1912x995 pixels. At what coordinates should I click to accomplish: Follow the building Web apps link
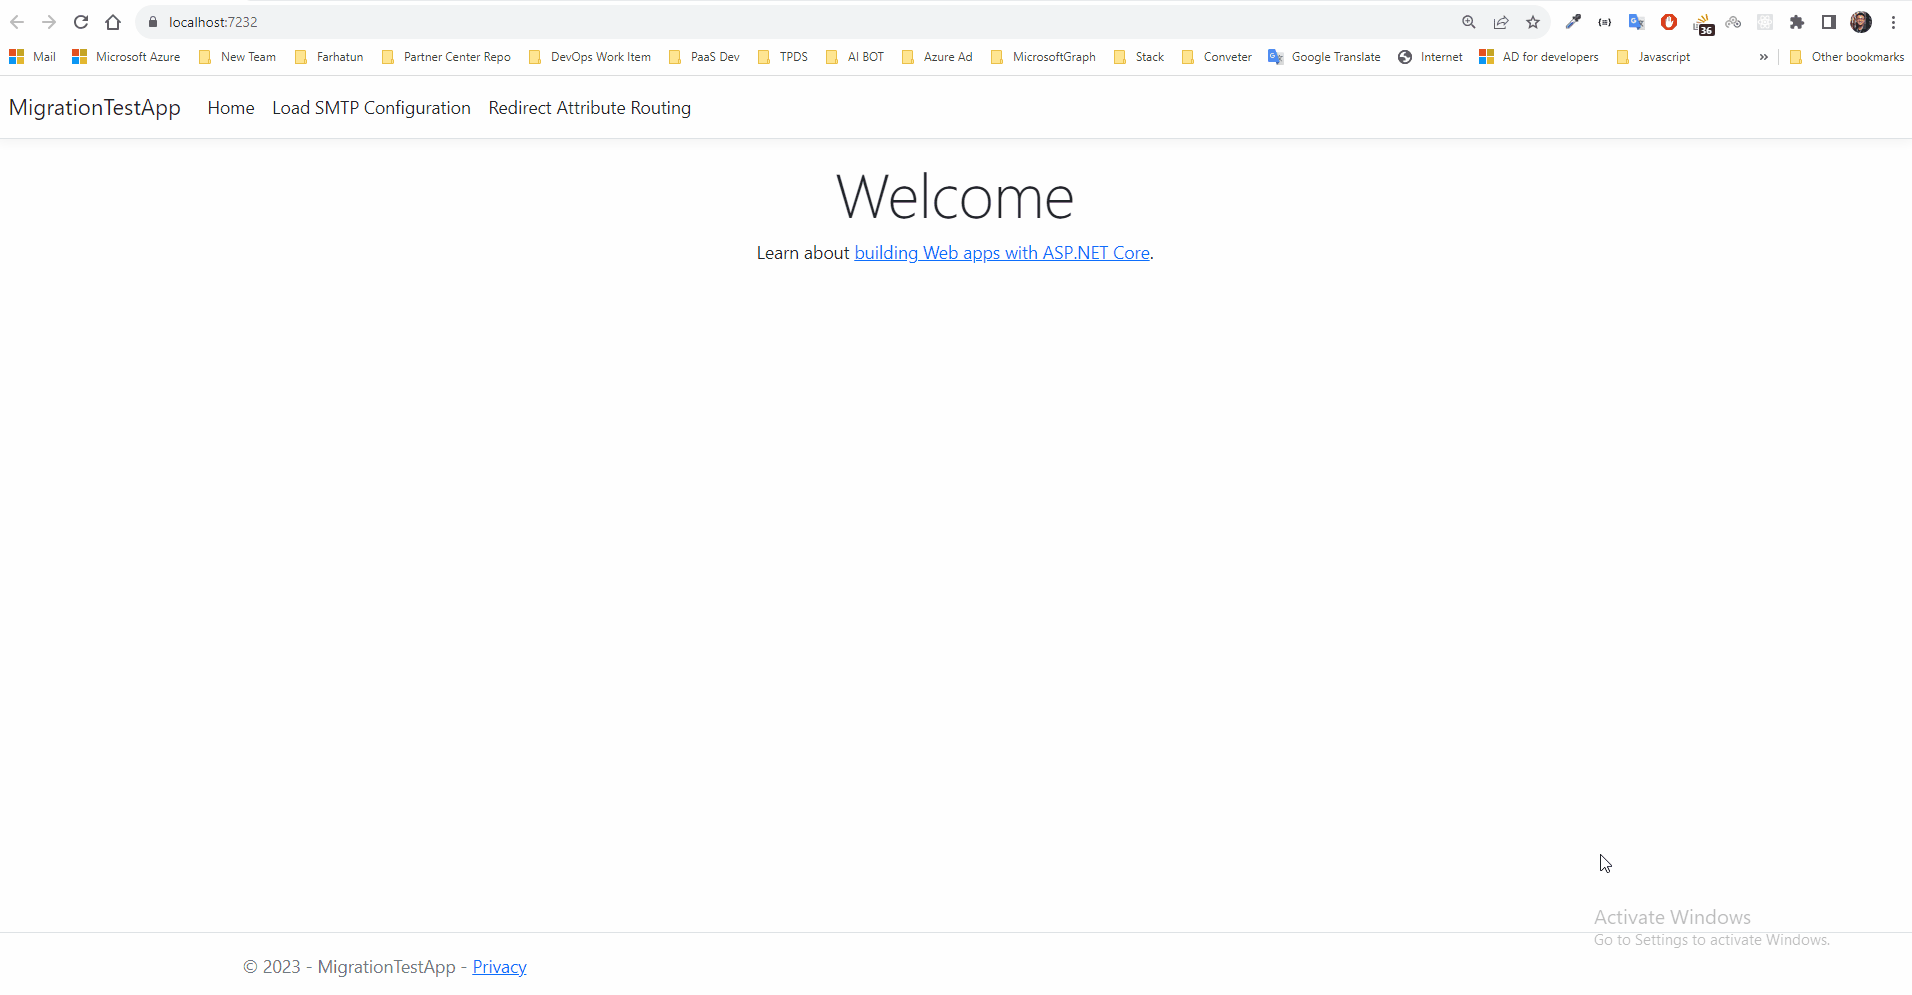(x=1001, y=252)
